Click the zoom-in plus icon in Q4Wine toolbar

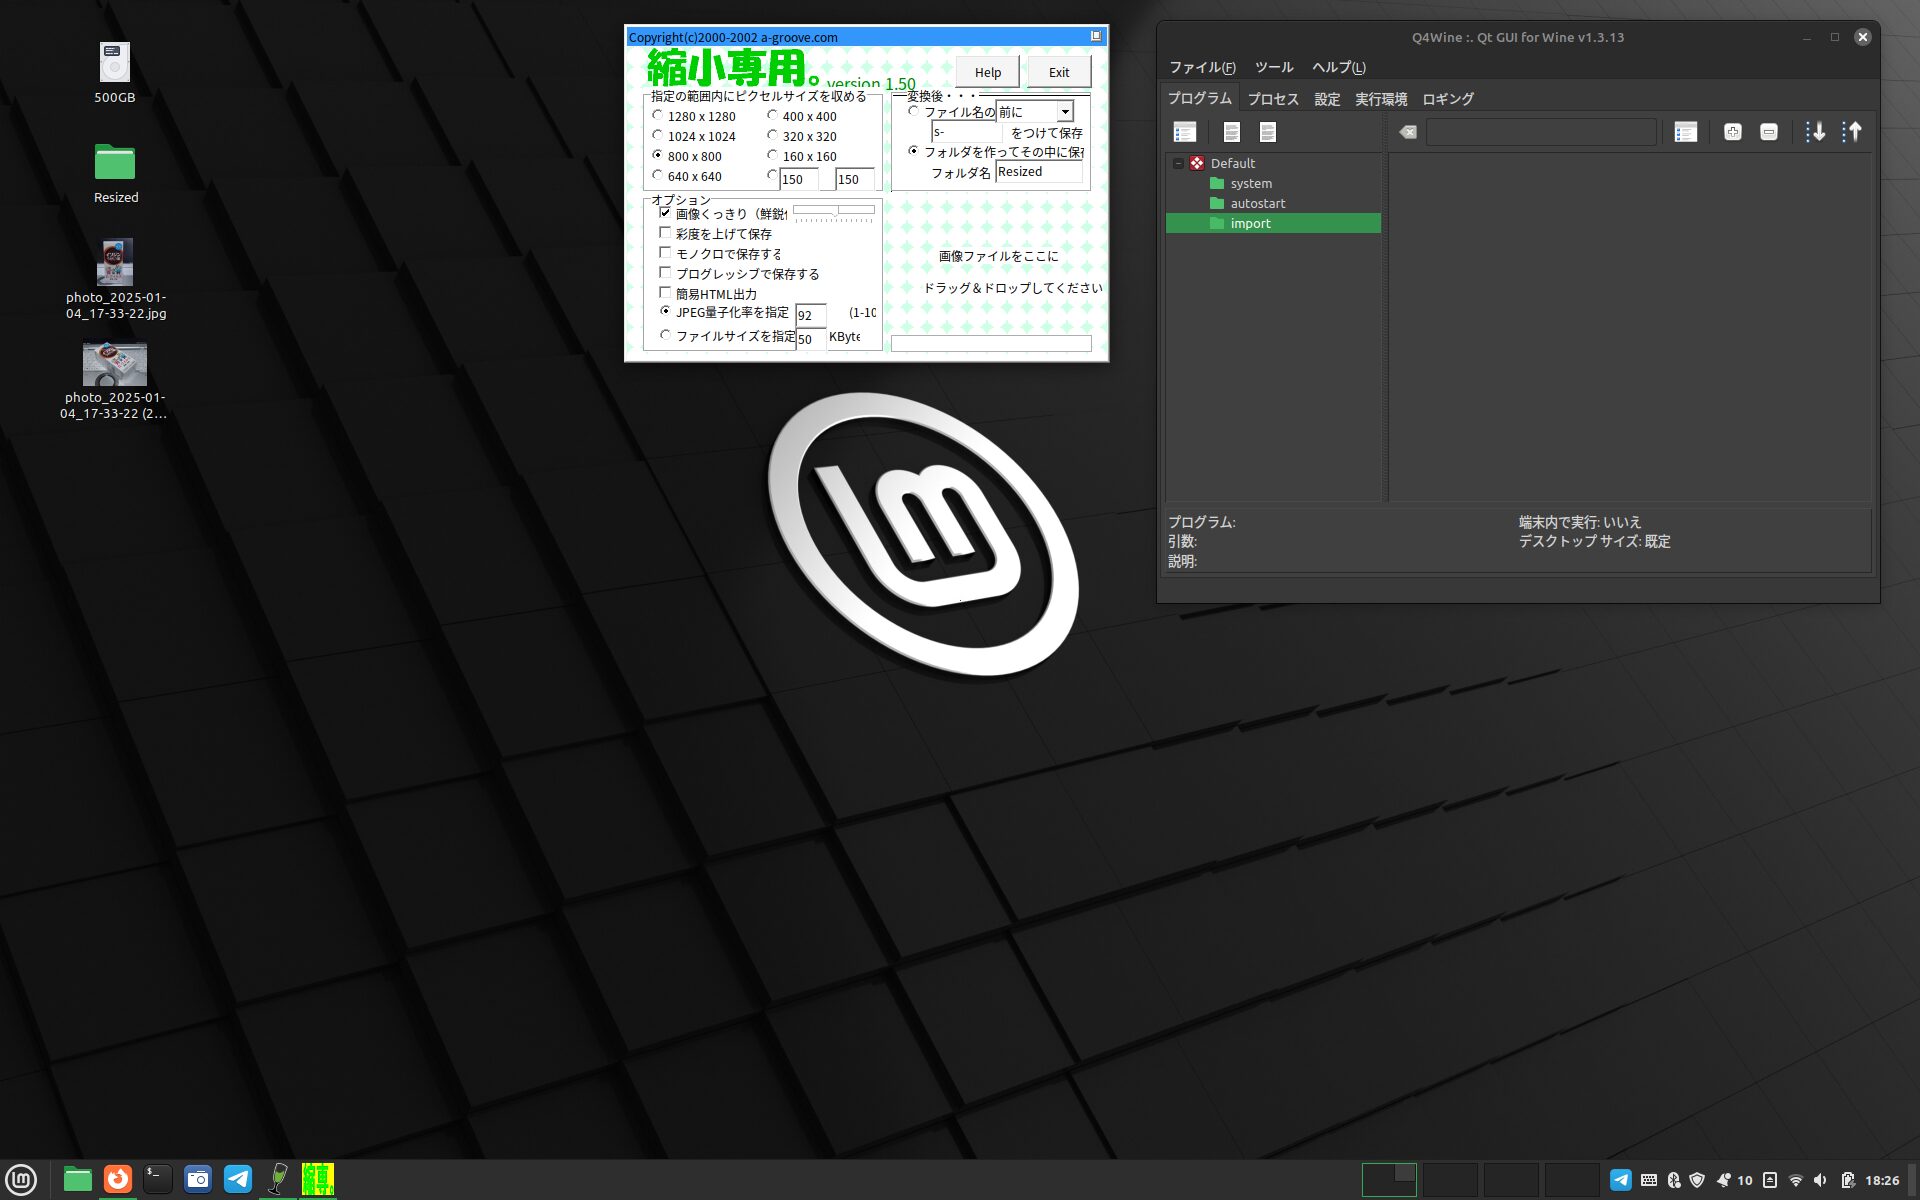(x=1733, y=132)
